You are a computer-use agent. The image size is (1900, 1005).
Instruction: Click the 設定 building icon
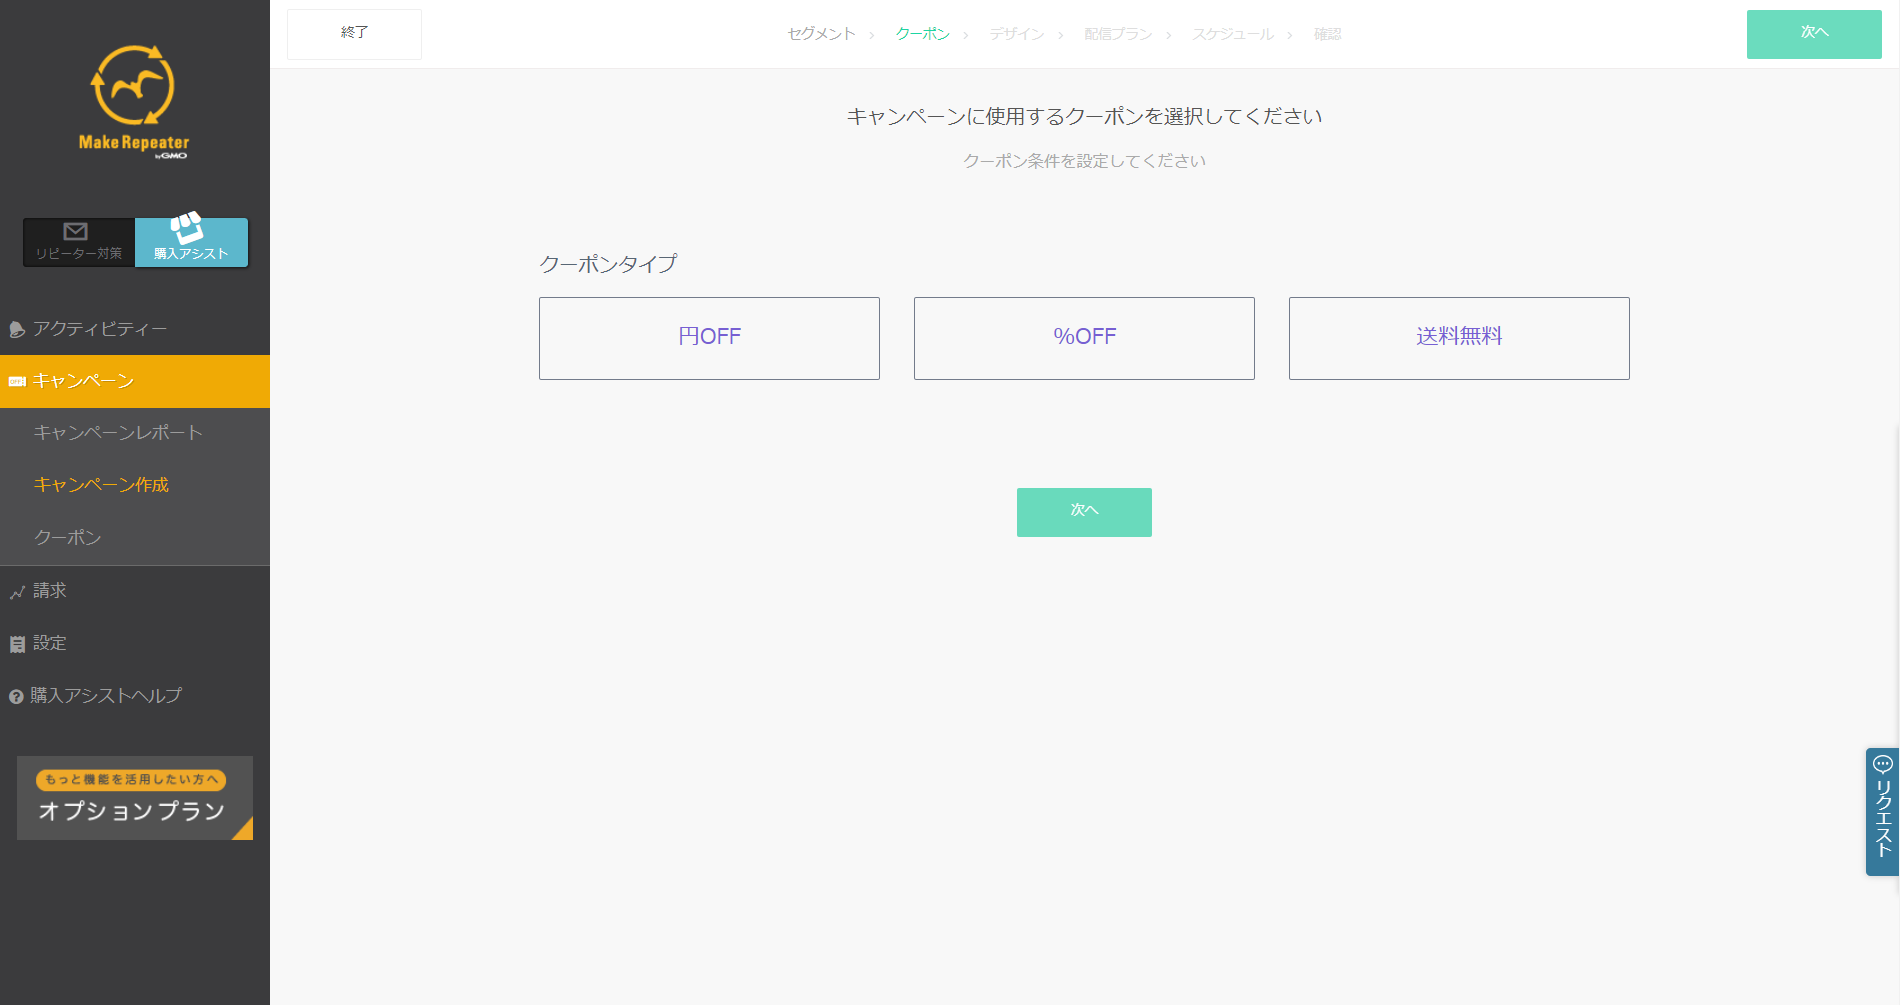pos(17,645)
